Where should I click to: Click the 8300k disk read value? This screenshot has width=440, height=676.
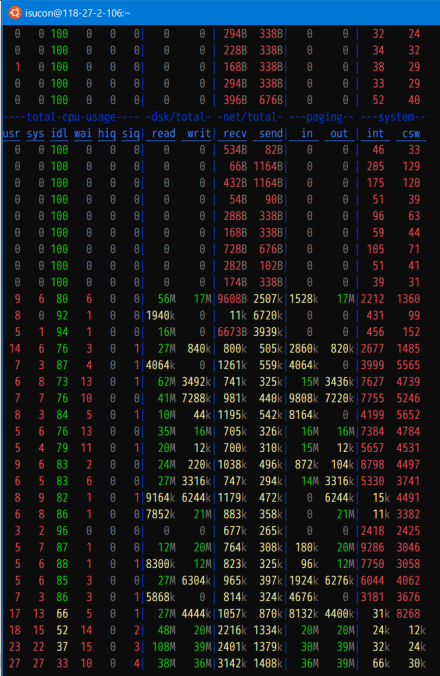pyautogui.click(x=161, y=564)
